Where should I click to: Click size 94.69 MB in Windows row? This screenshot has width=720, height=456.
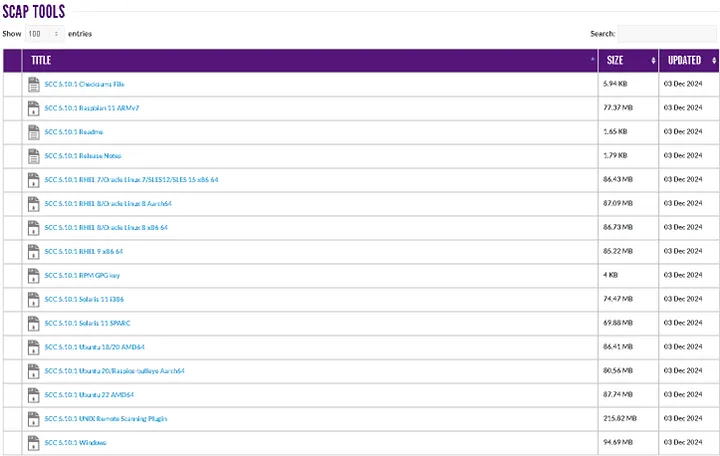click(x=618, y=442)
